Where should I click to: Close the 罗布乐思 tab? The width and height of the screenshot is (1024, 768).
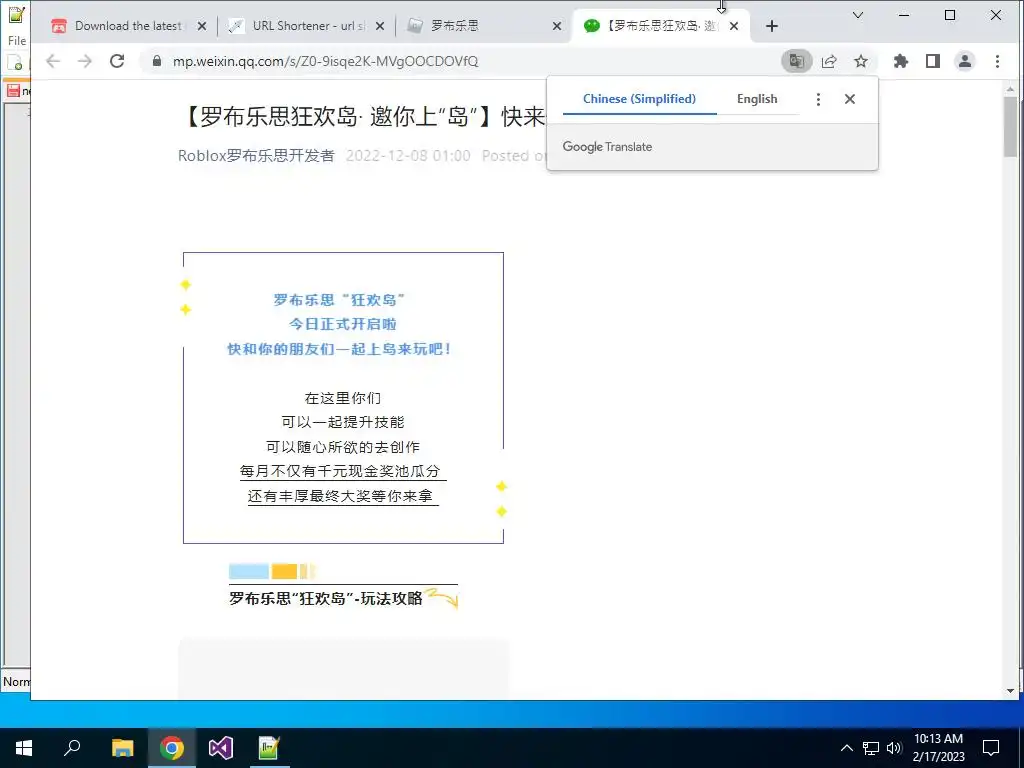pos(556,26)
